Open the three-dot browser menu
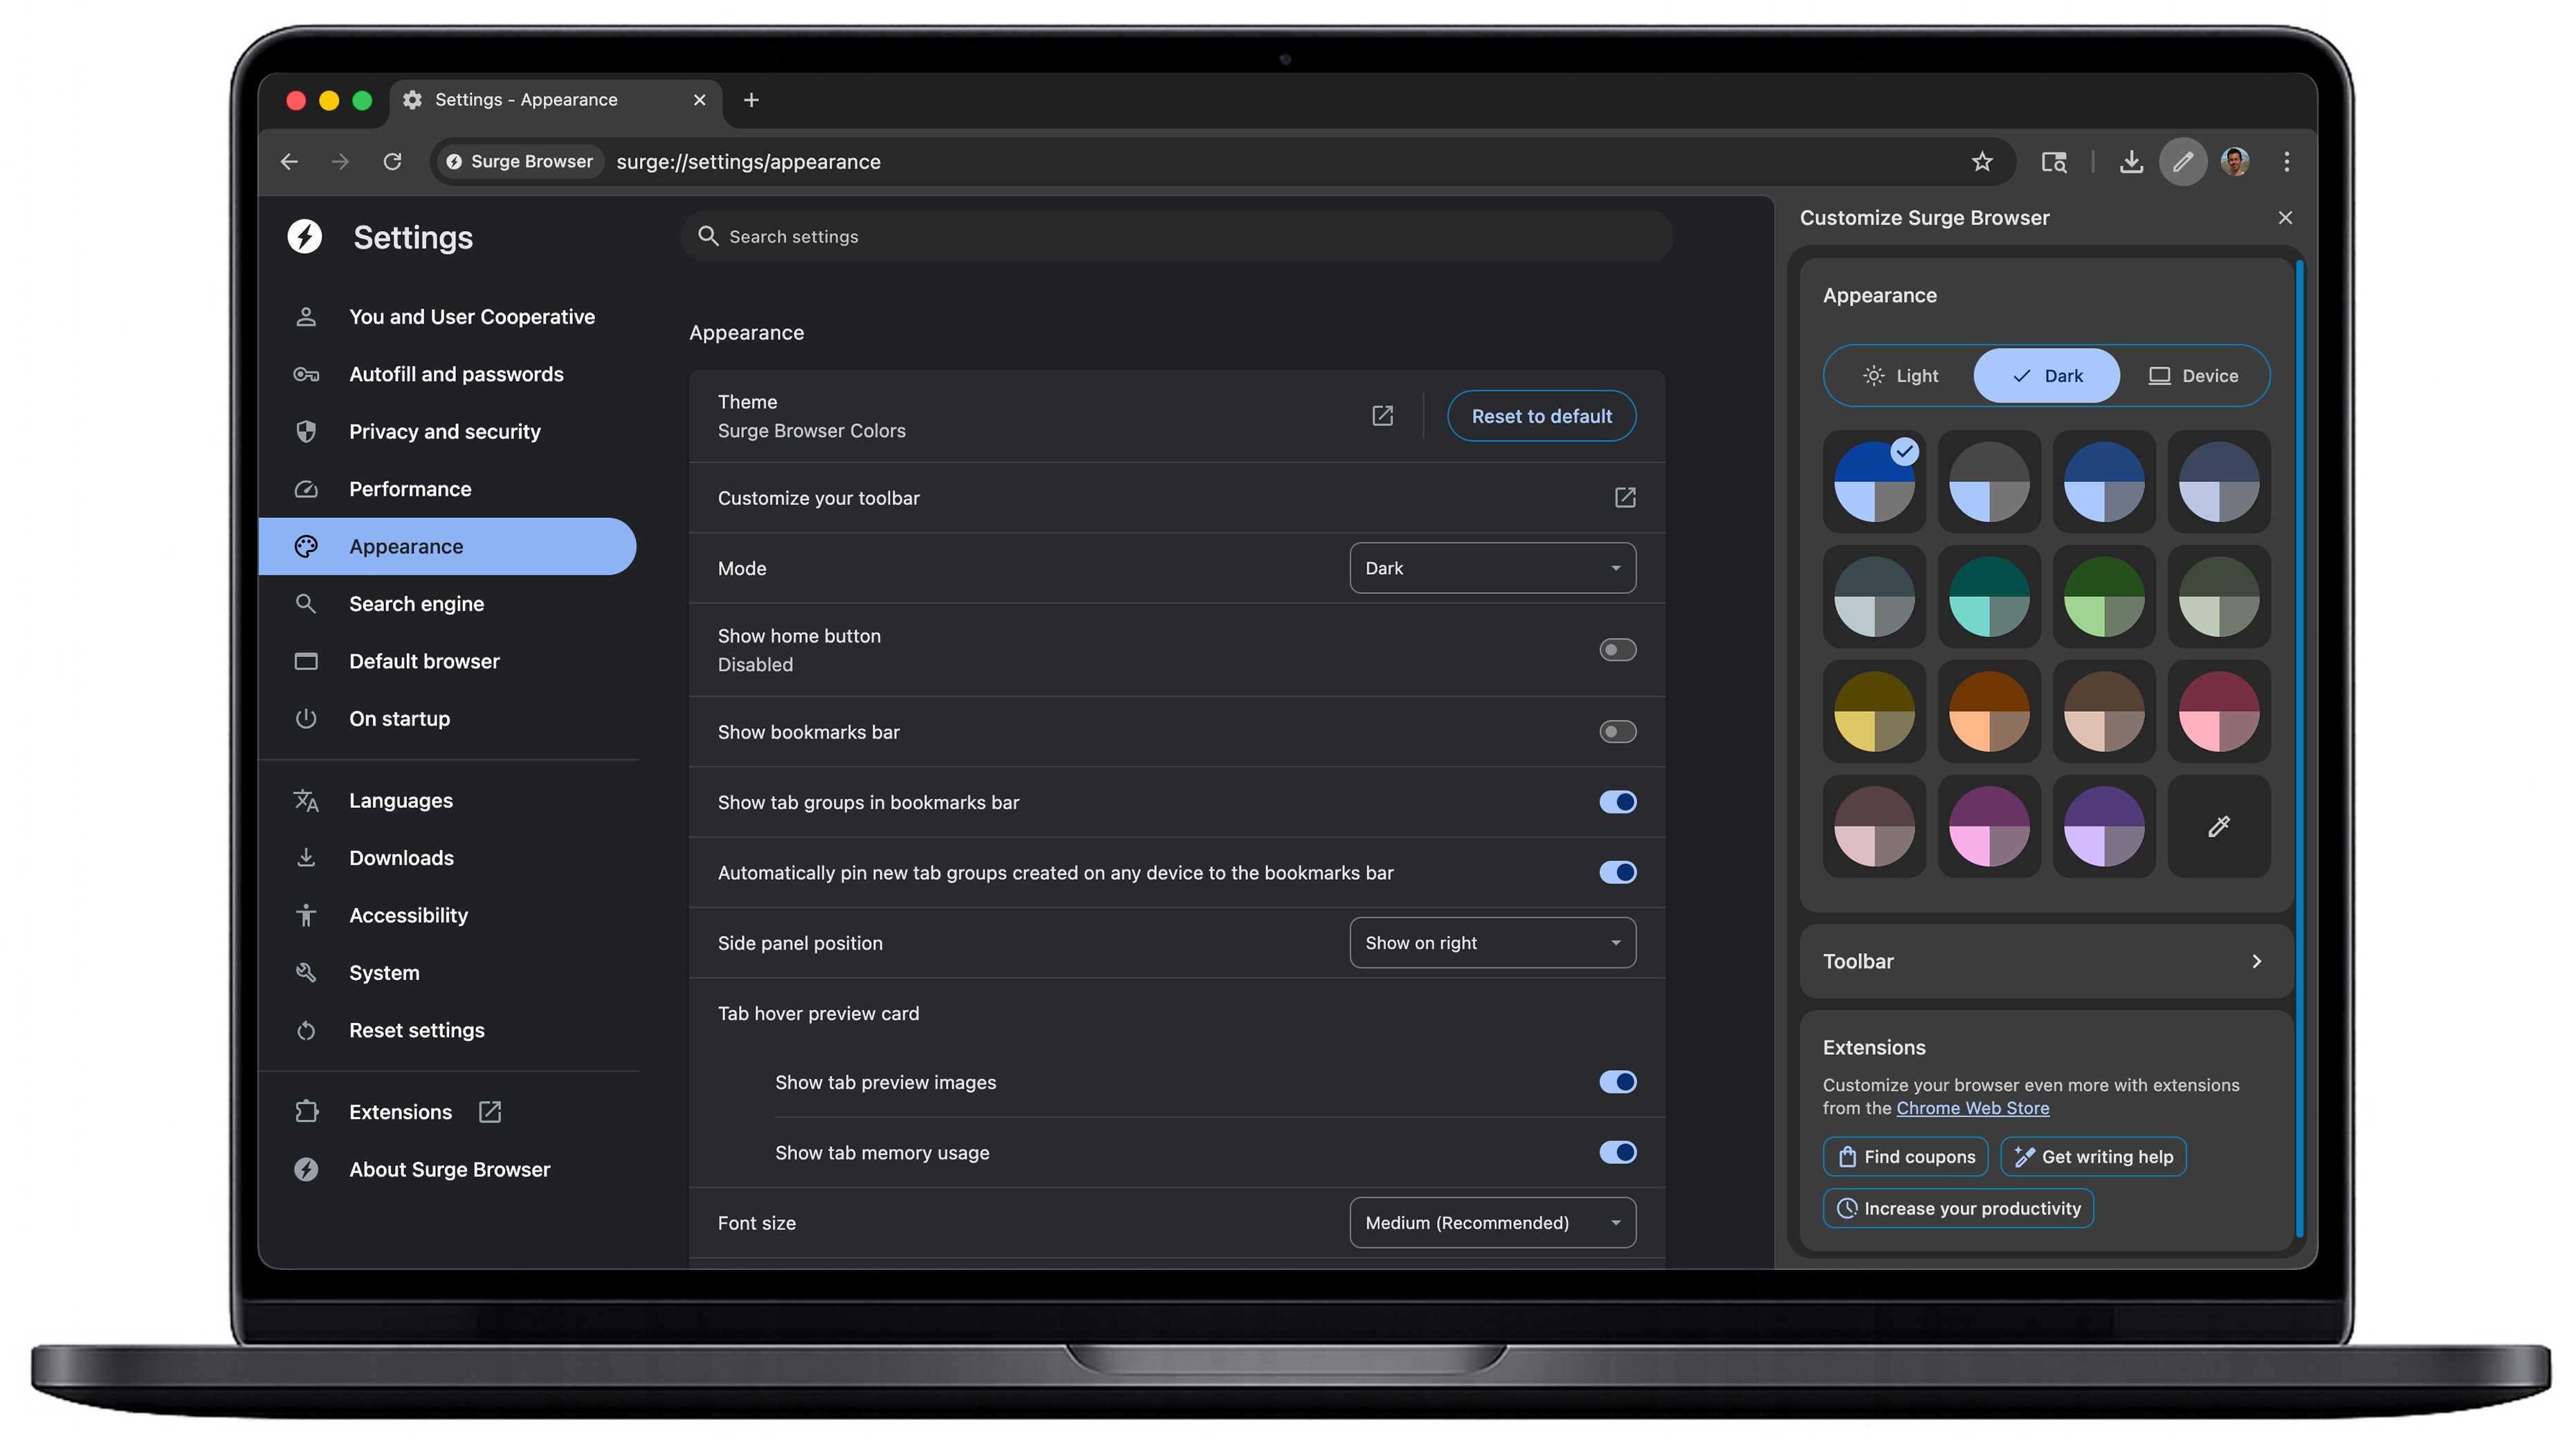The height and width of the screenshot is (1438, 2576). (x=2286, y=161)
